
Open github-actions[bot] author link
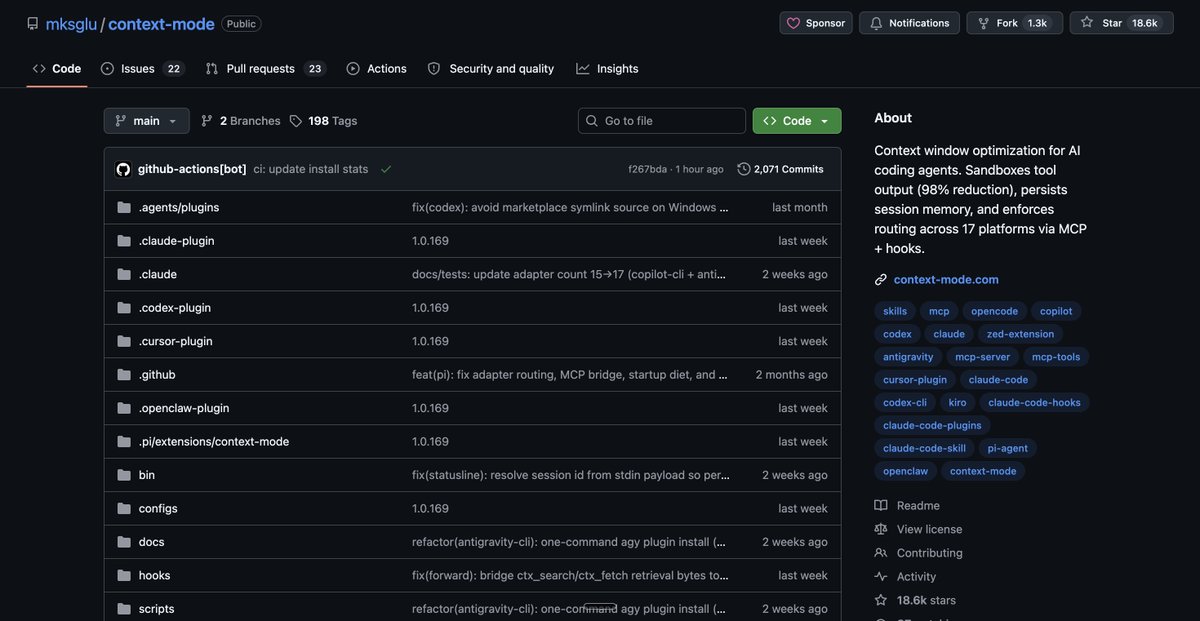pyautogui.click(x=192, y=169)
